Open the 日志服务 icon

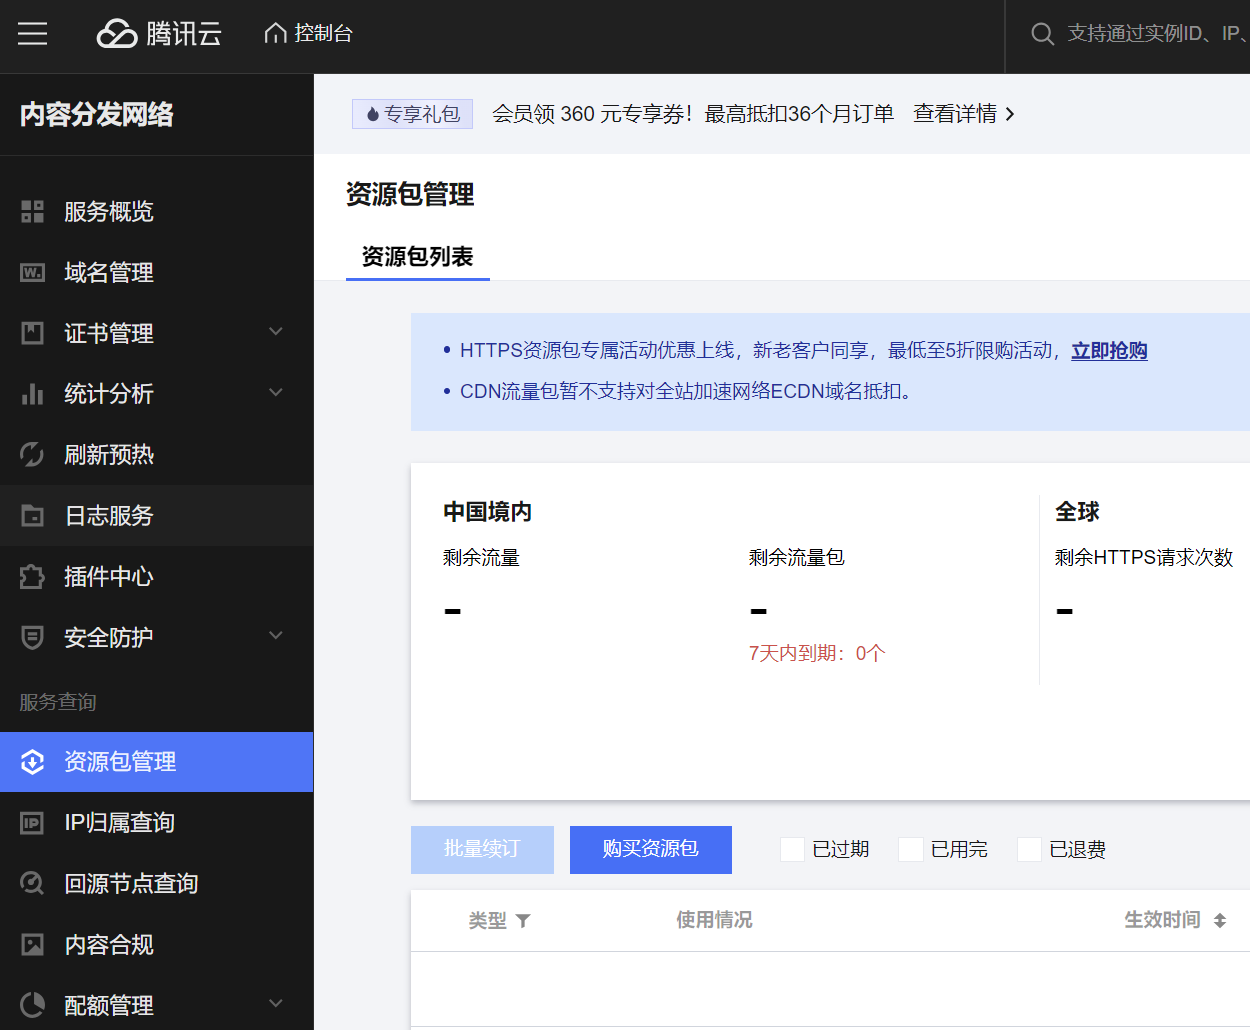click(33, 515)
